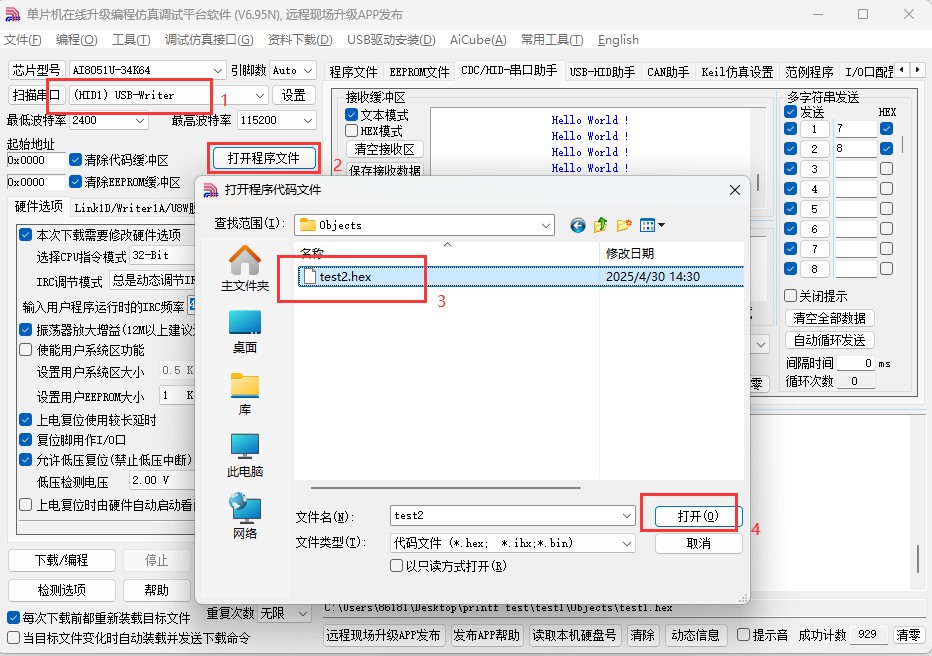Go back using the dialog's back arrow icon
Screen dimensions: 932x656
pos(577,225)
